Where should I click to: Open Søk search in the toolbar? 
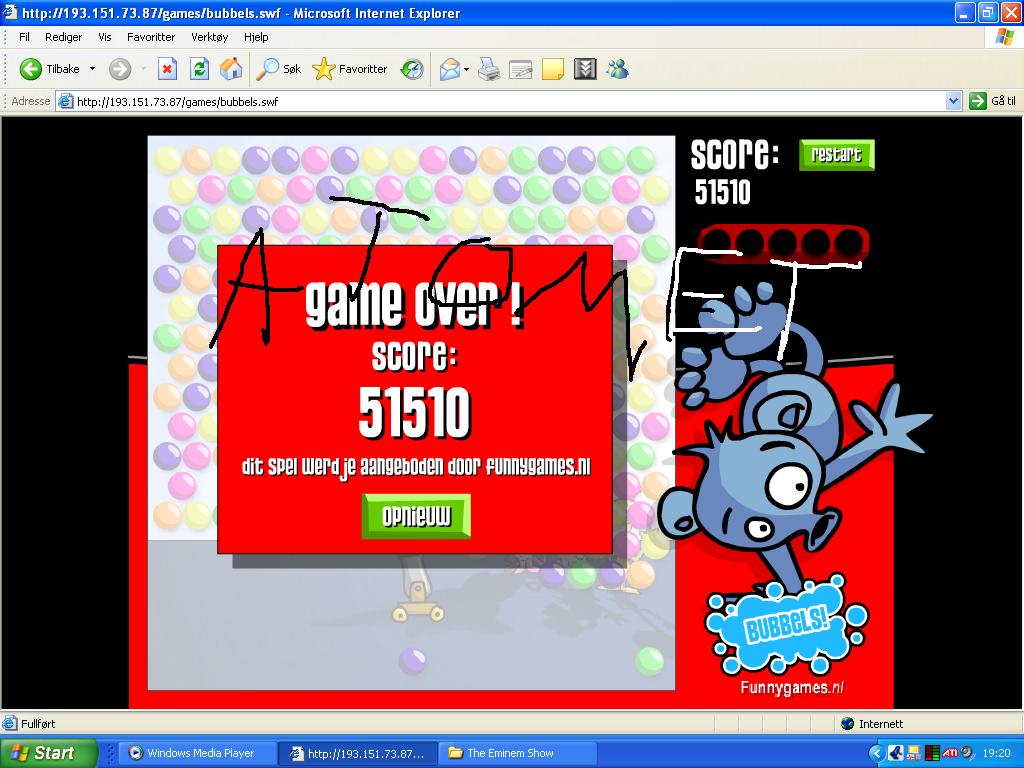click(x=278, y=69)
